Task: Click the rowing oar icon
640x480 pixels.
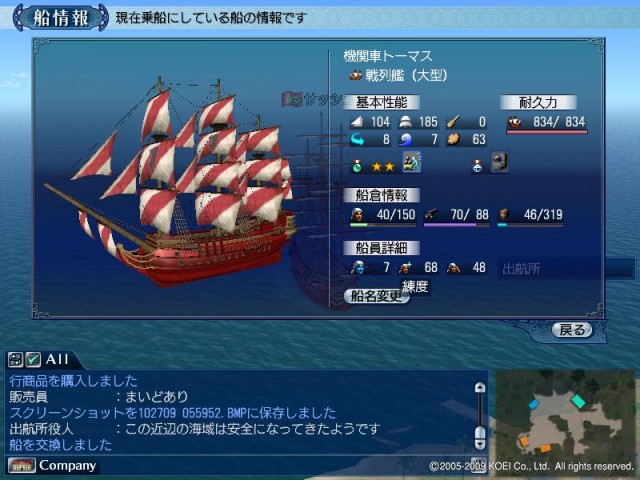Action: pos(453,122)
